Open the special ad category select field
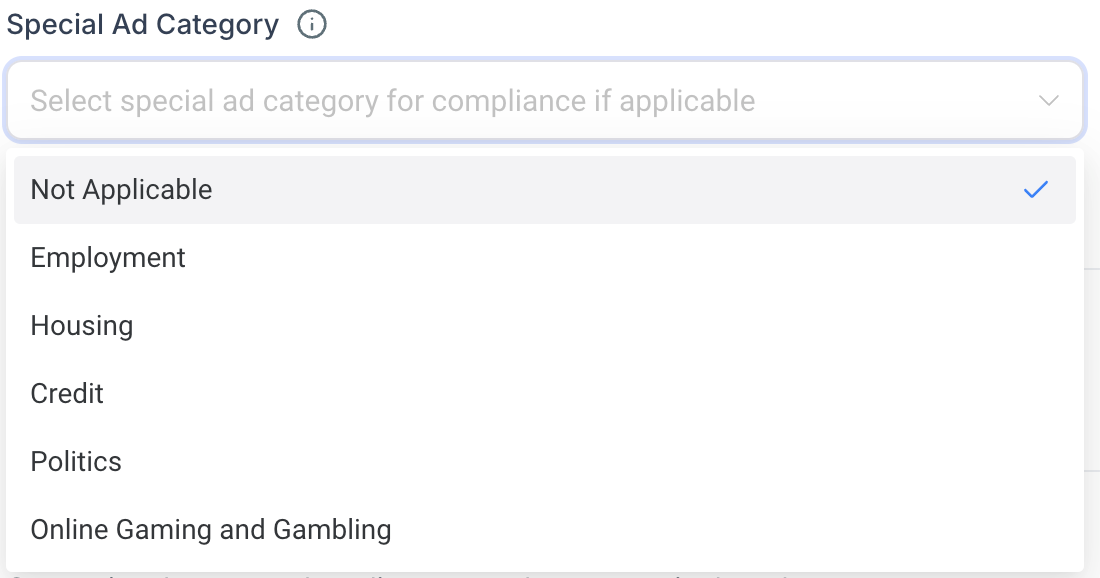The height and width of the screenshot is (578, 1100). (545, 100)
